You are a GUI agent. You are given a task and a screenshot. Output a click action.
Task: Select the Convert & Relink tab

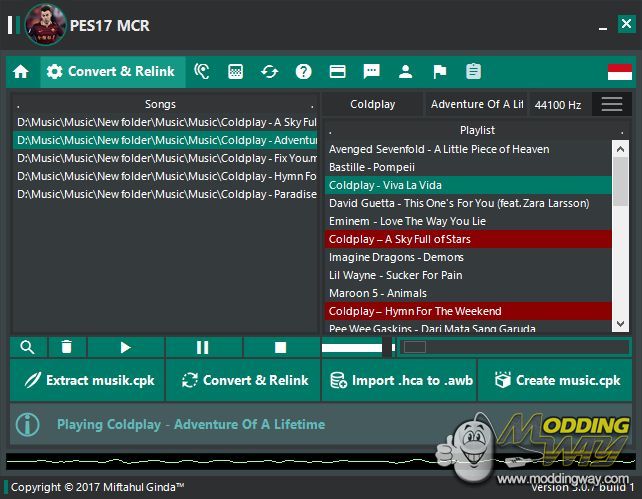point(111,72)
